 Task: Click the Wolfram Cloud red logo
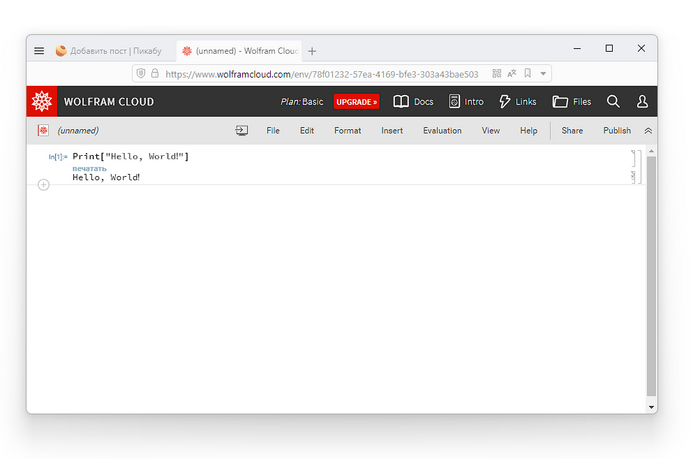coord(42,101)
